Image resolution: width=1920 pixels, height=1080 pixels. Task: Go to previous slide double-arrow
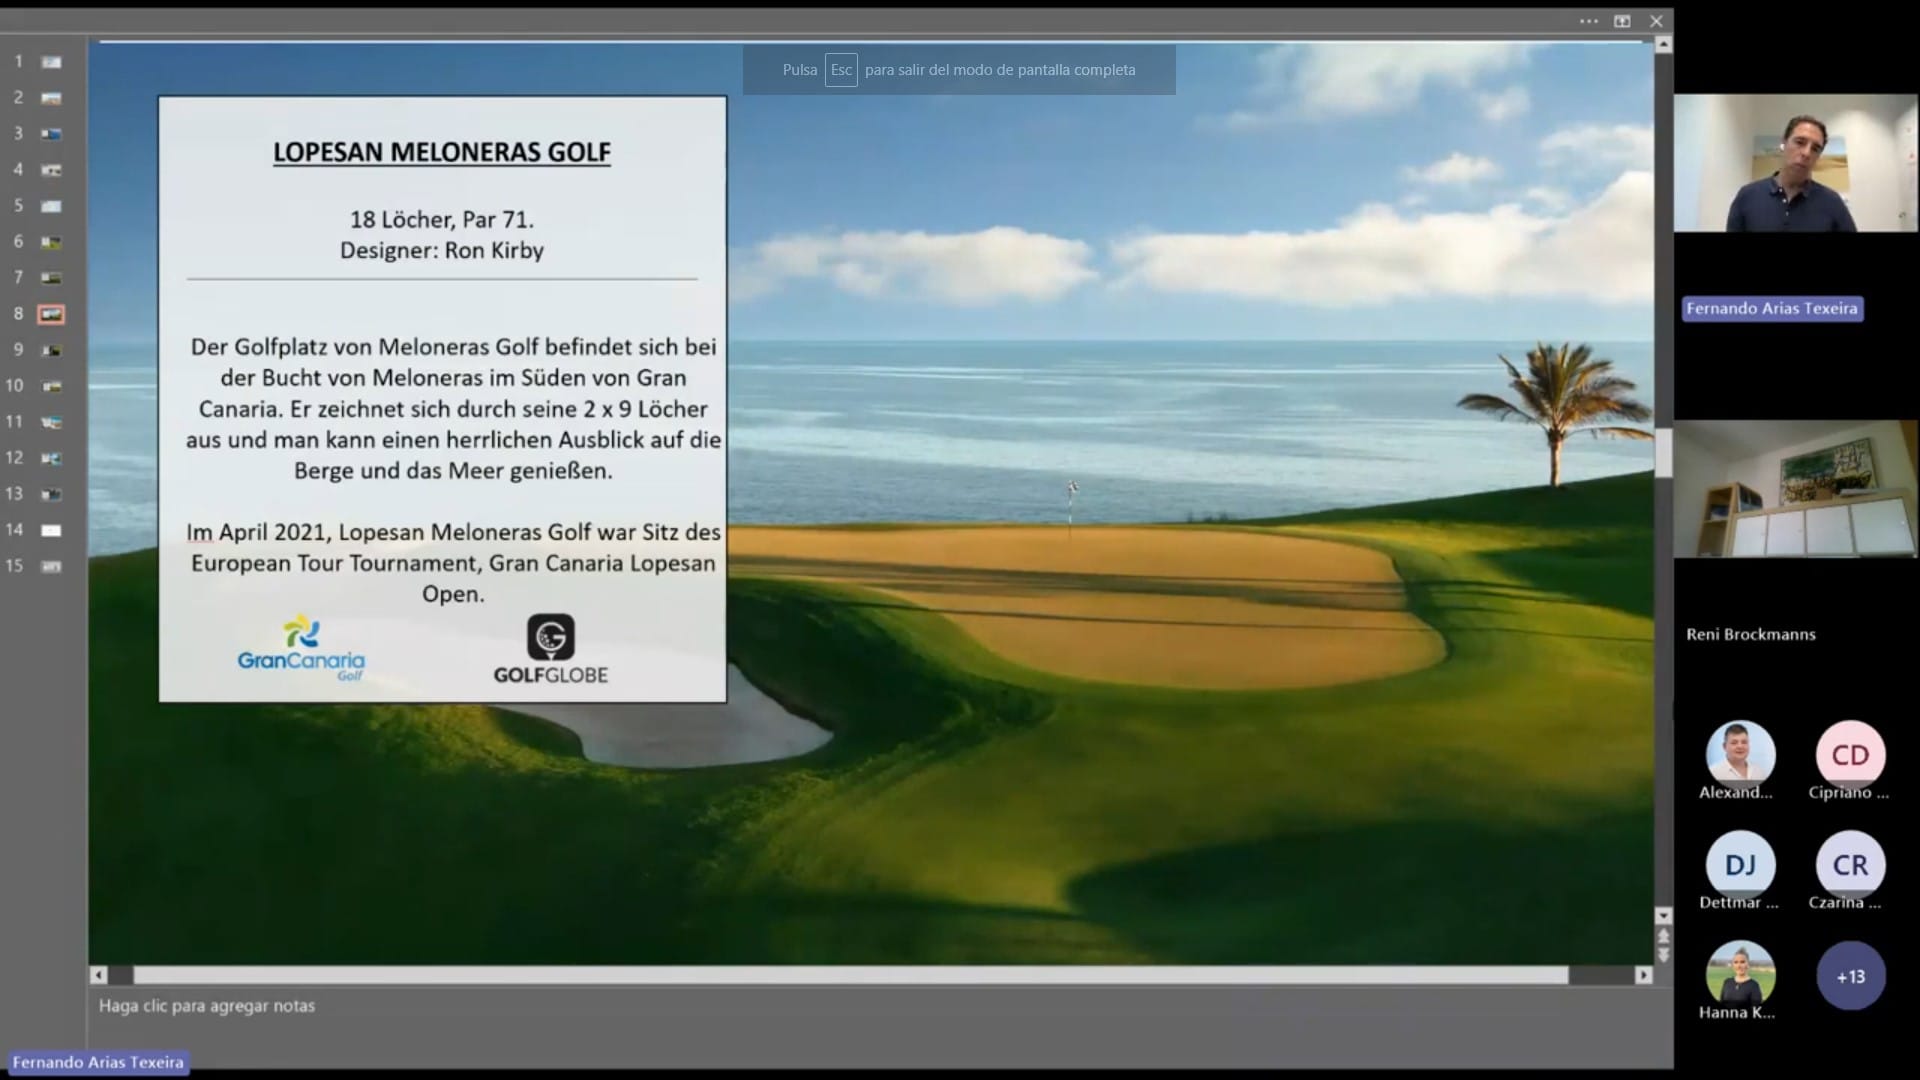1663,936
